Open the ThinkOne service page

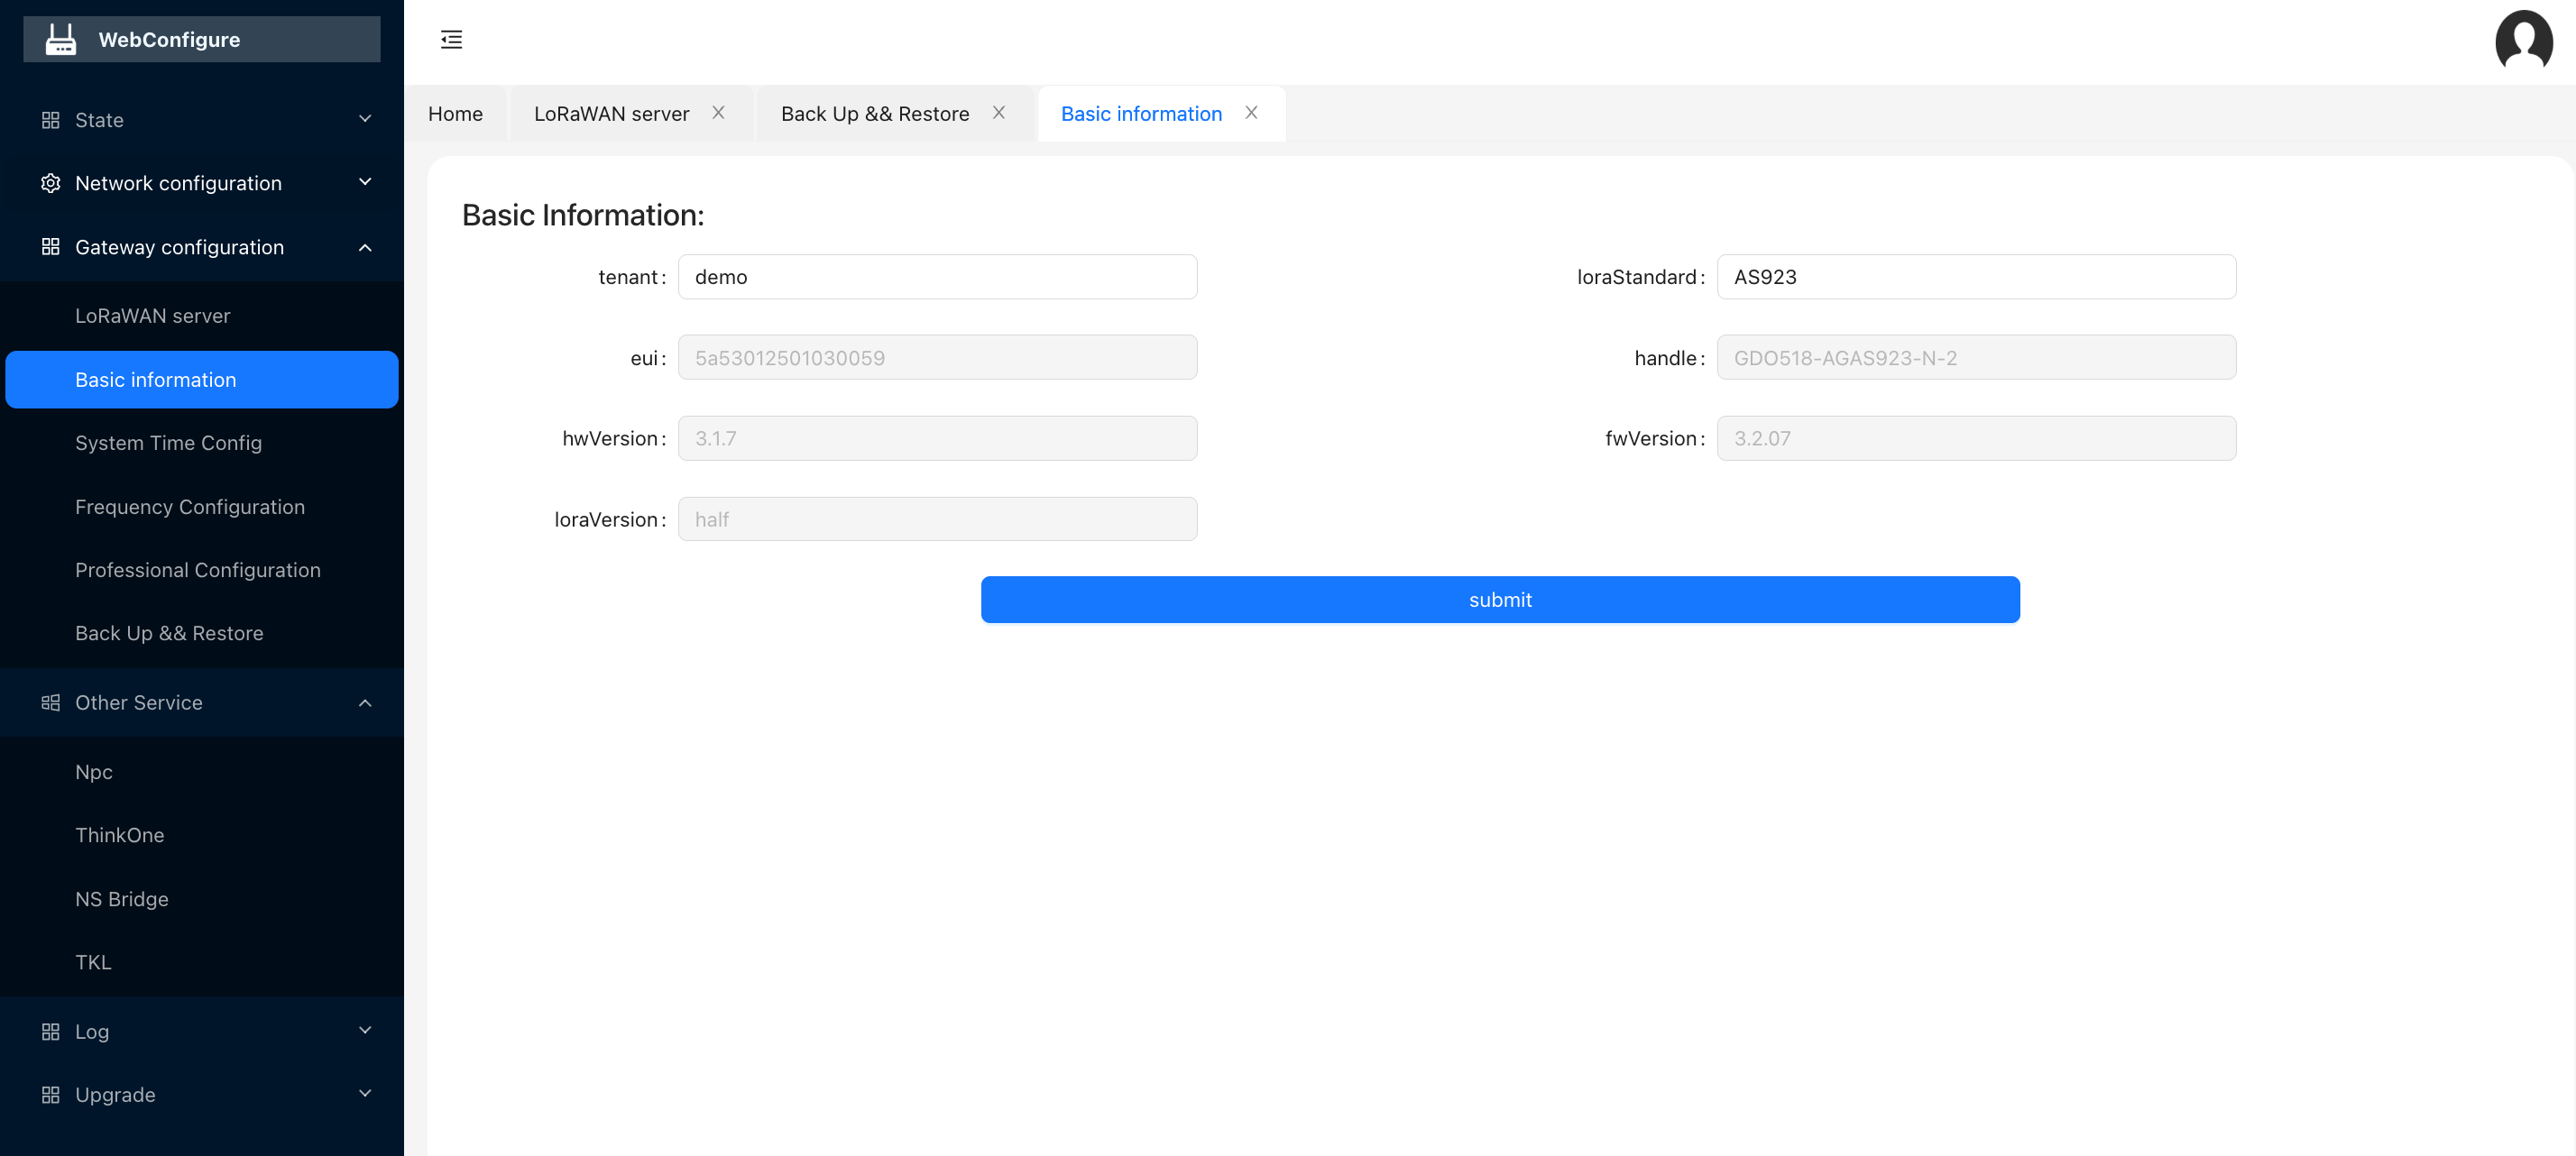pyautogui.click(x=202, y=835)
